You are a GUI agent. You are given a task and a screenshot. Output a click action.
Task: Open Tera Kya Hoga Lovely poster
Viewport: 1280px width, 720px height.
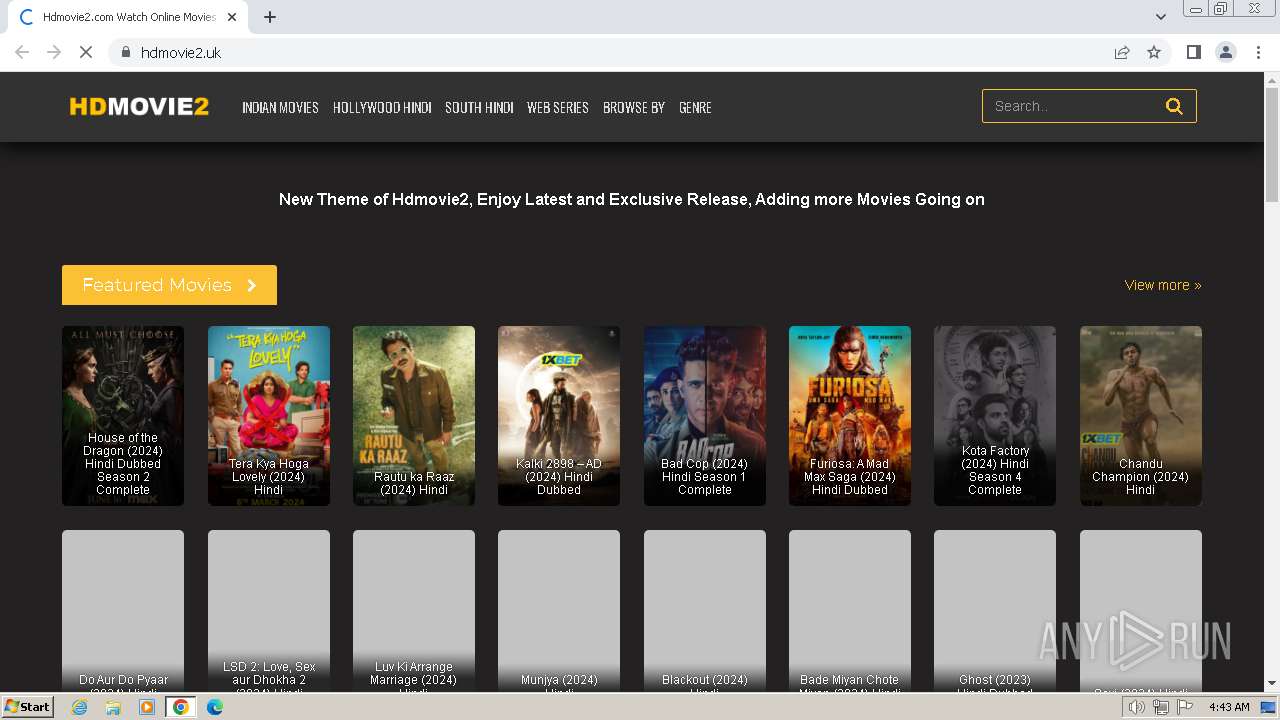pos(269,416)
